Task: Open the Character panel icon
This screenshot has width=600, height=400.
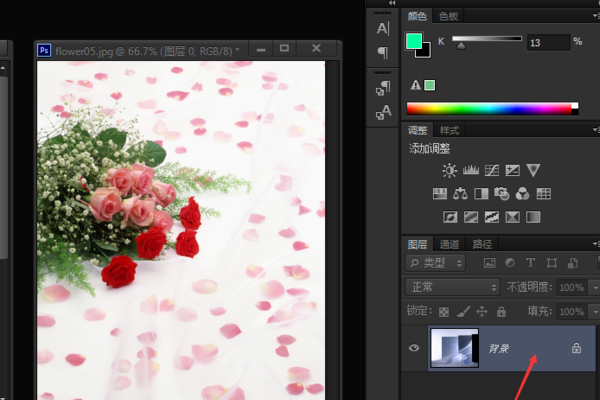Action: pos(383,30)
